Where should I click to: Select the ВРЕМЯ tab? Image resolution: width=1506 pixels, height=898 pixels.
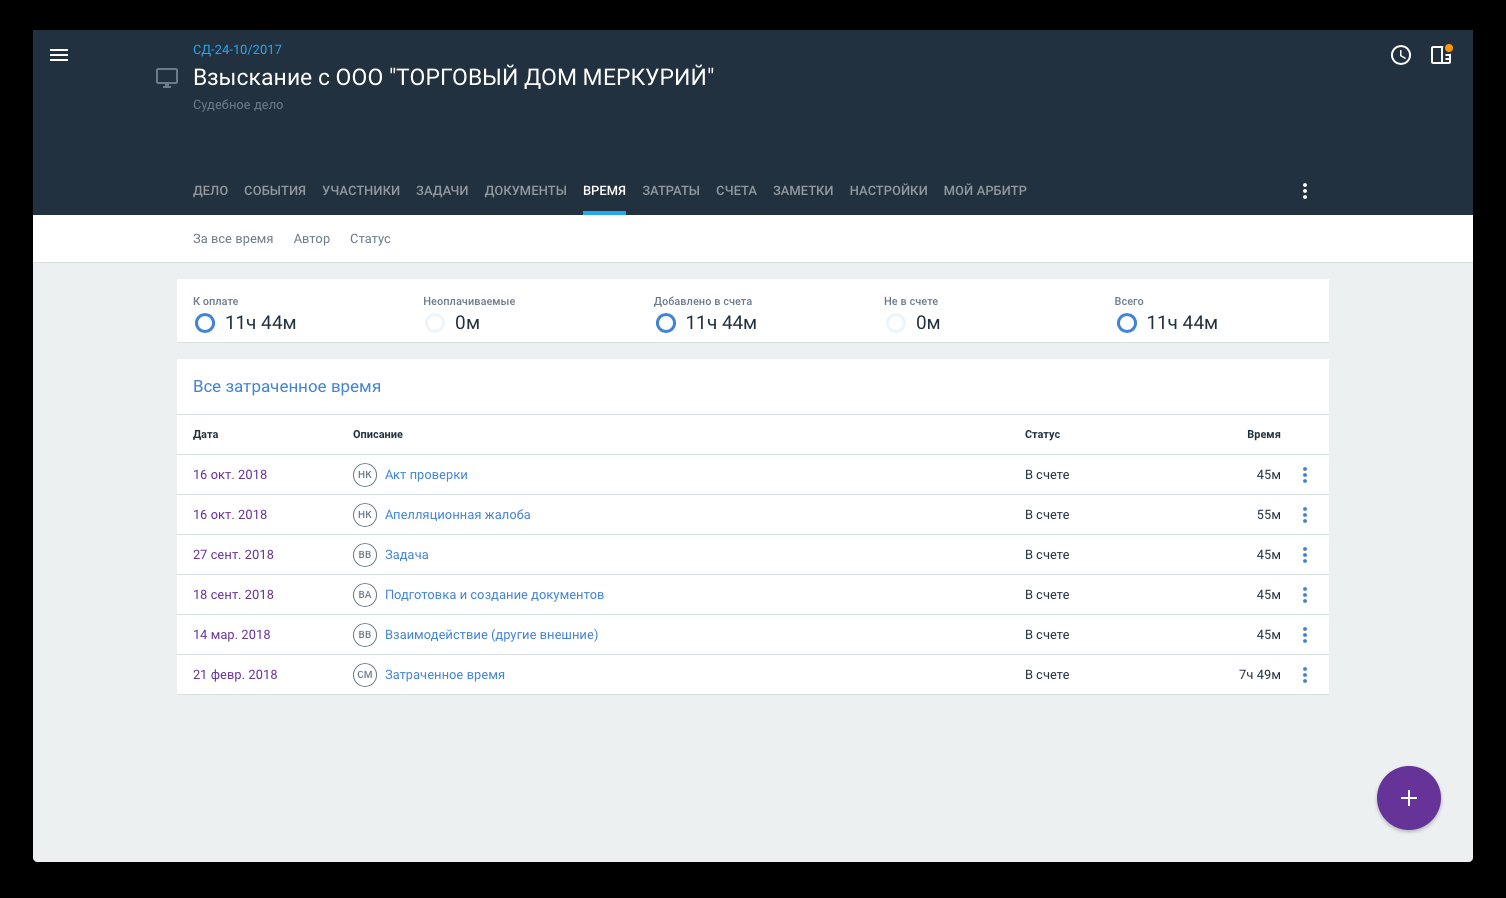click(604, 191)
